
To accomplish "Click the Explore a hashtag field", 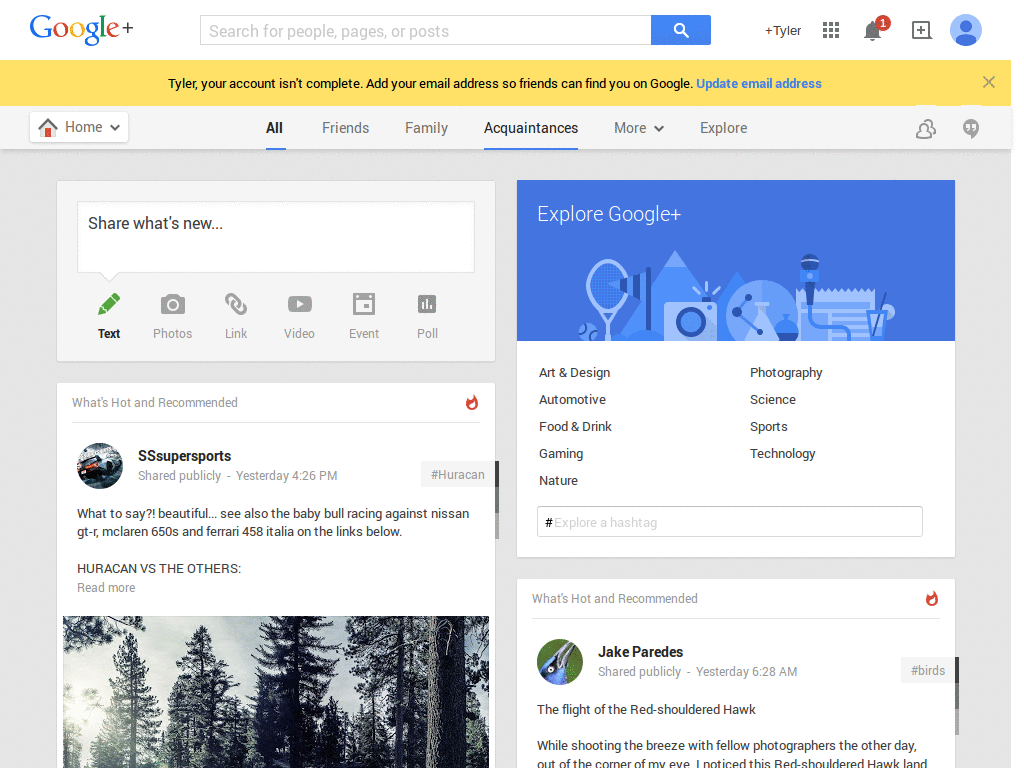I will click(x=729, y=522).
